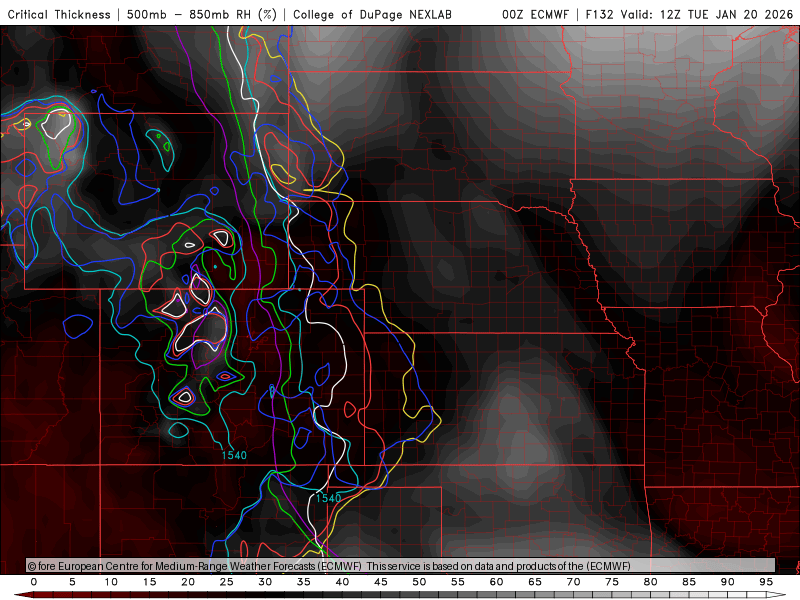Screen dimensions: 800x600
Task: Click the colorbar value "70"
Action: click(x=573, y=582)
